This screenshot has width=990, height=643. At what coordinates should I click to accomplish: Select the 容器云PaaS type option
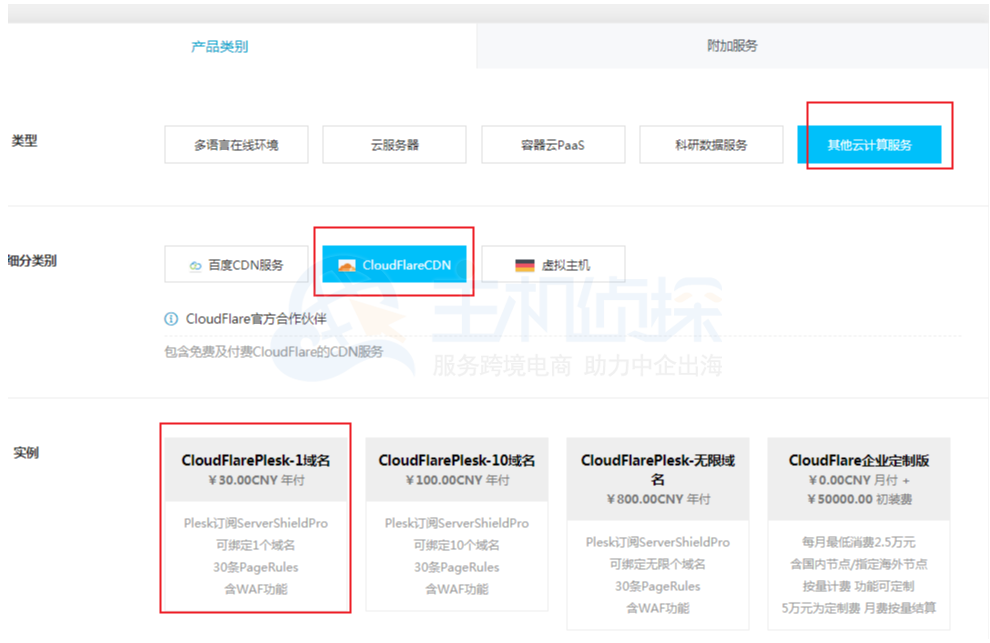click(x=553, y=145)
